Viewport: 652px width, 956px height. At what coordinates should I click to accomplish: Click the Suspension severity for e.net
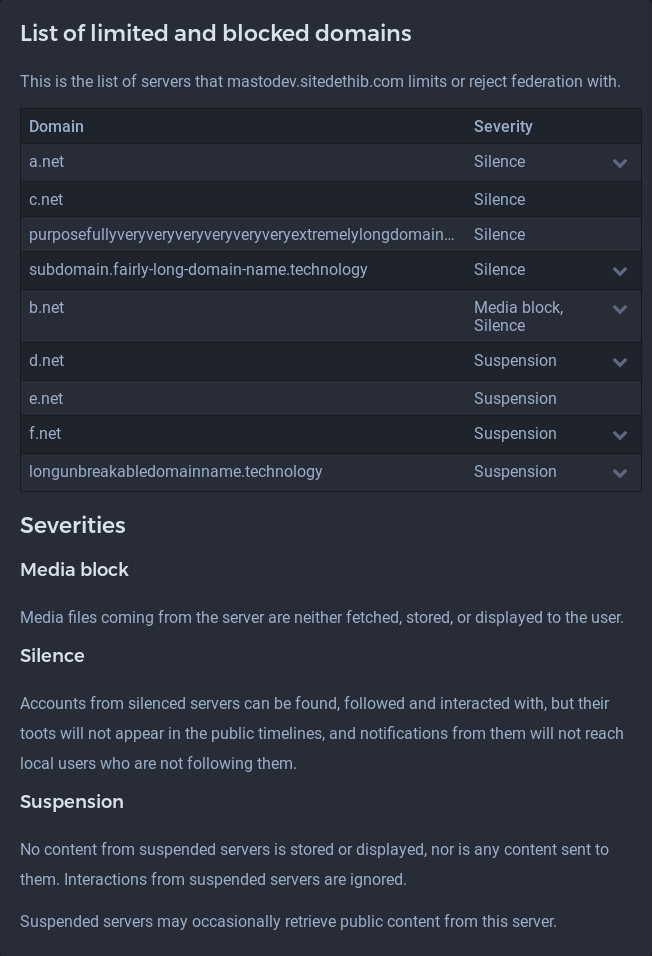pyautogui.click(x=515, y=399)
